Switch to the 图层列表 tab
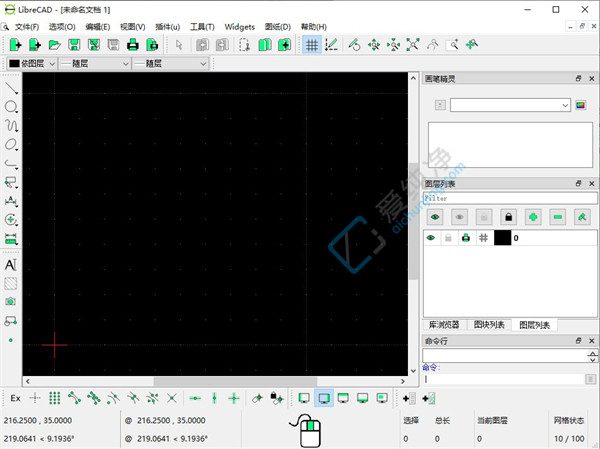This screenshot has width=600, height=449. [534, 325]
